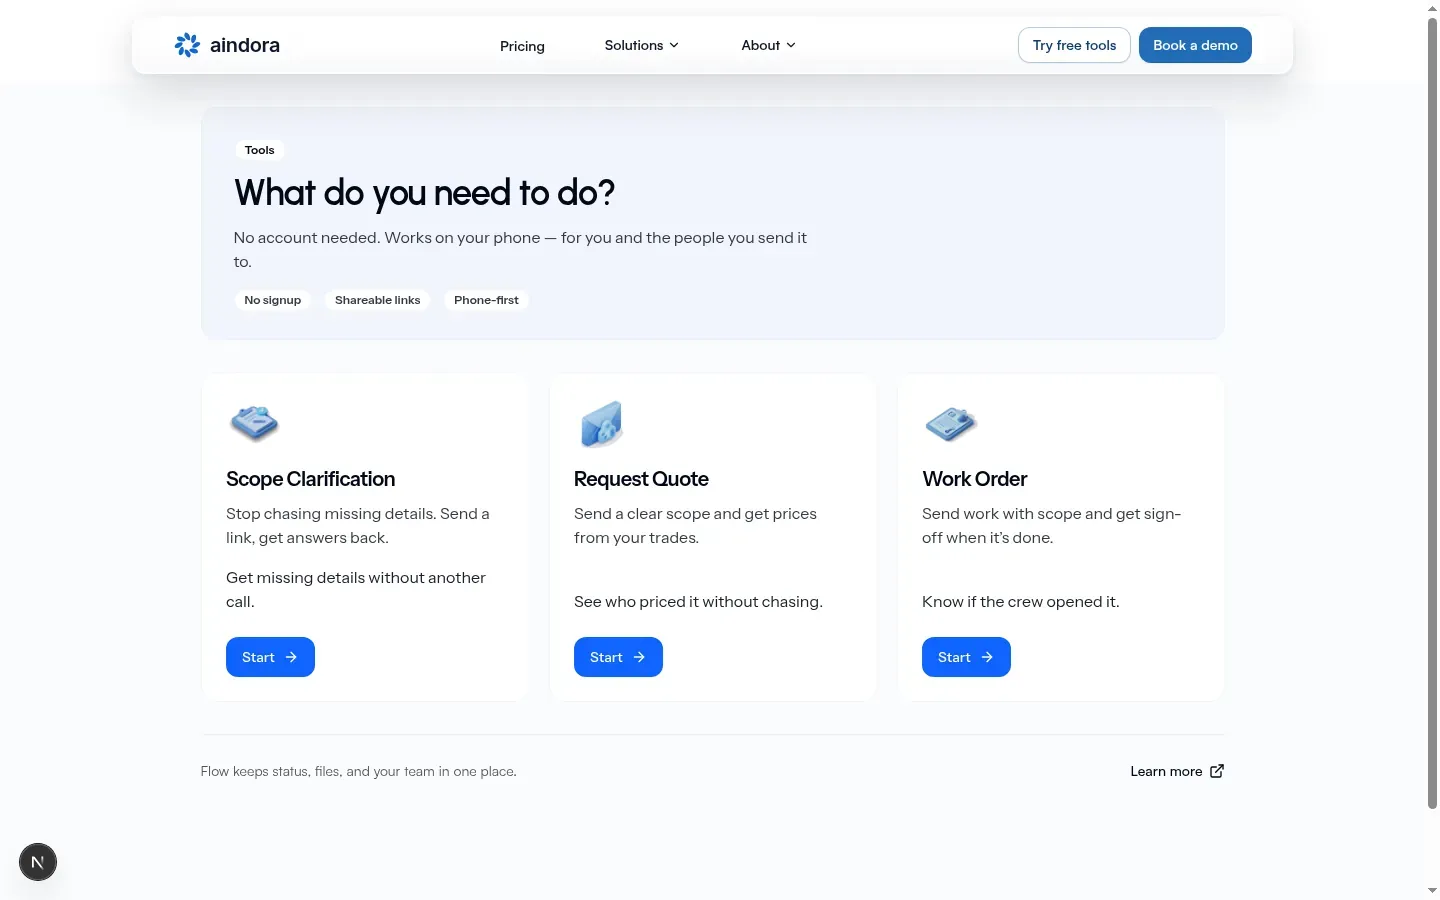Click the No signup pill
The width and height of the screenshot is (1440, 900).
273,300
